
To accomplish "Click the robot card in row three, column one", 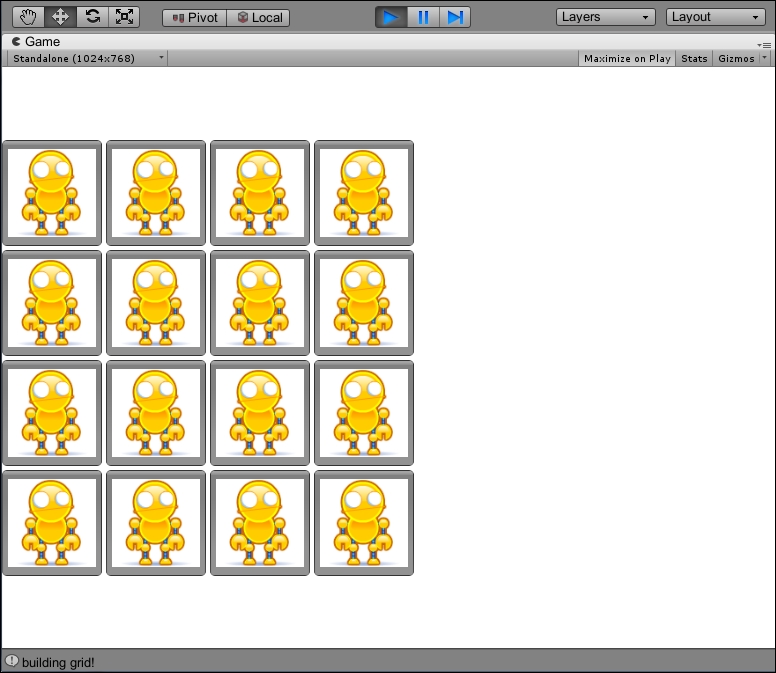I will (52, 413).
